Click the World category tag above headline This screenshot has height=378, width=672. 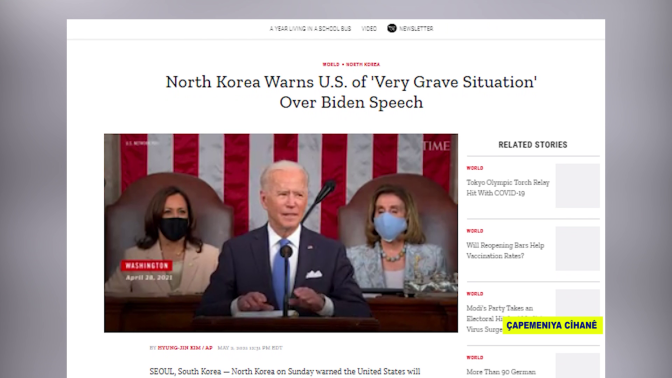[x=330, y=64]
